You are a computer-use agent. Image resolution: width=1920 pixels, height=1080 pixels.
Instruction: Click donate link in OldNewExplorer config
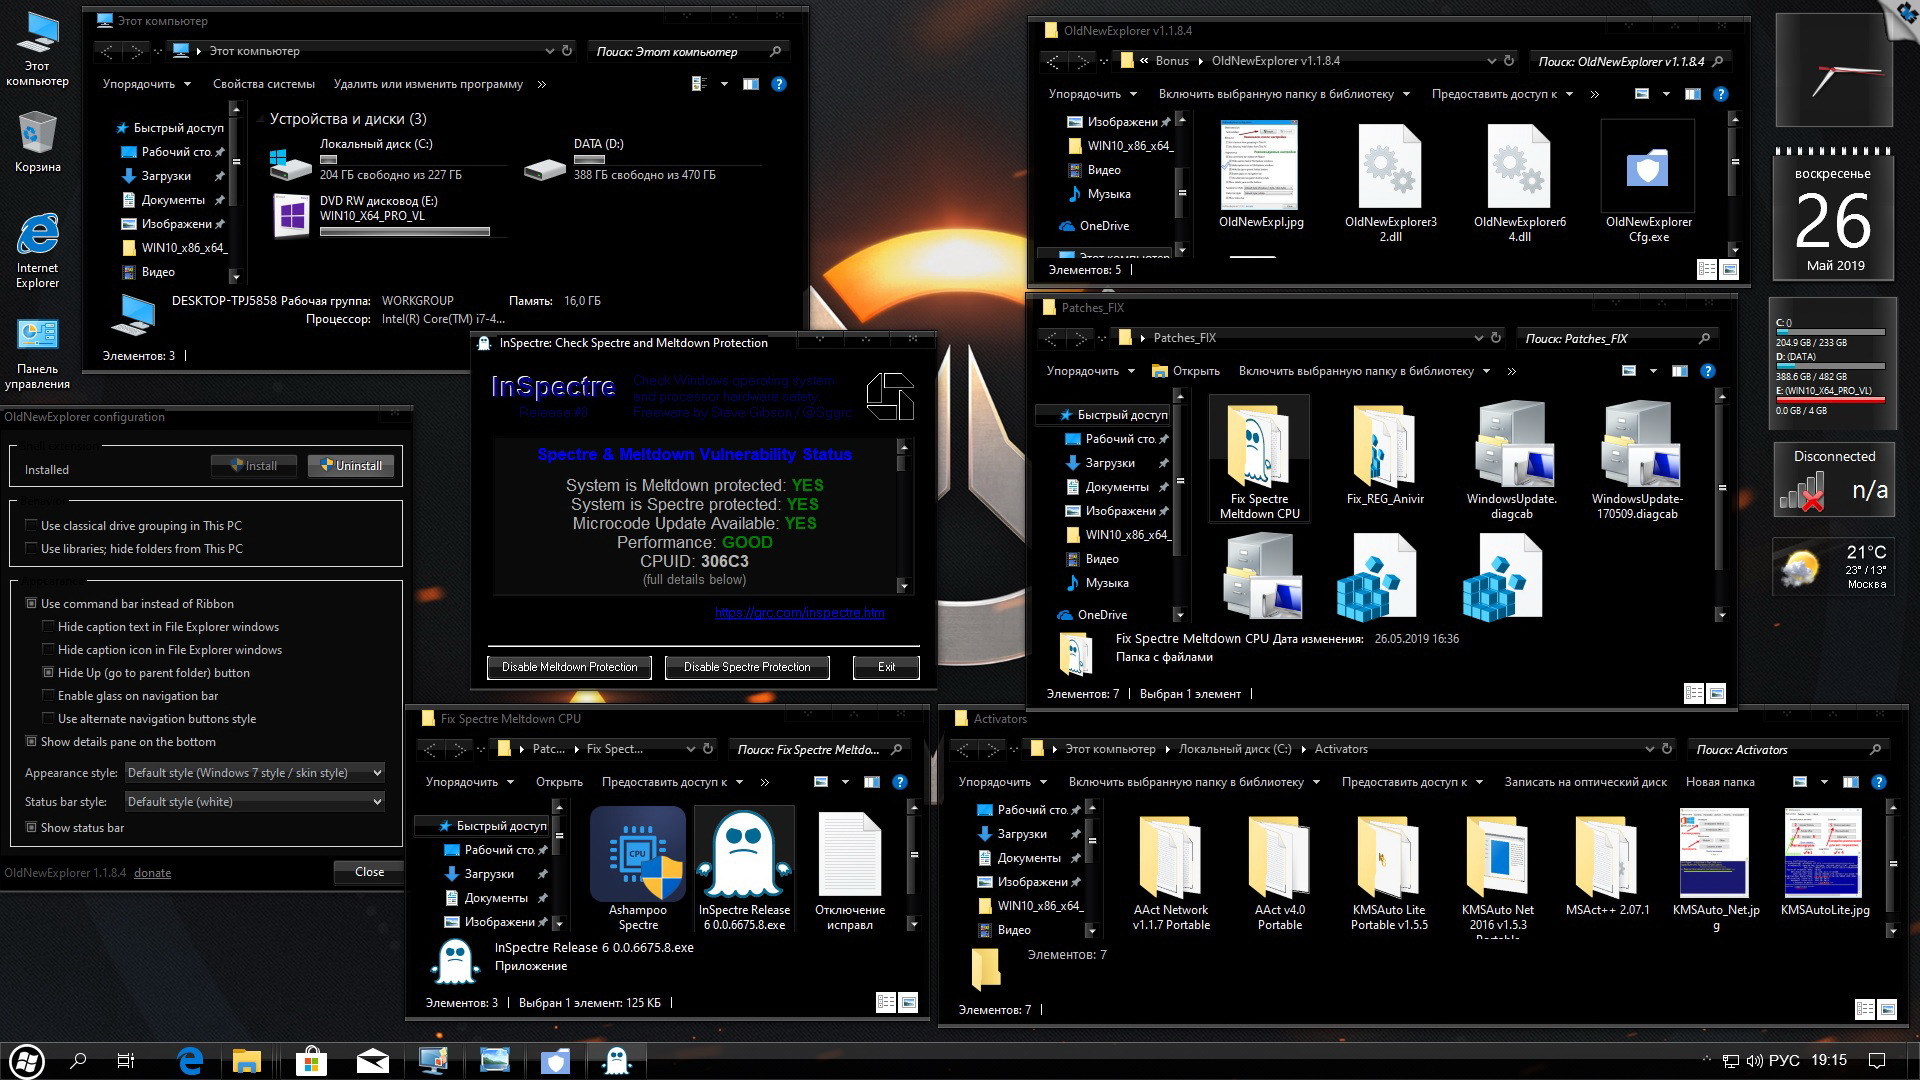pos(152,873)
